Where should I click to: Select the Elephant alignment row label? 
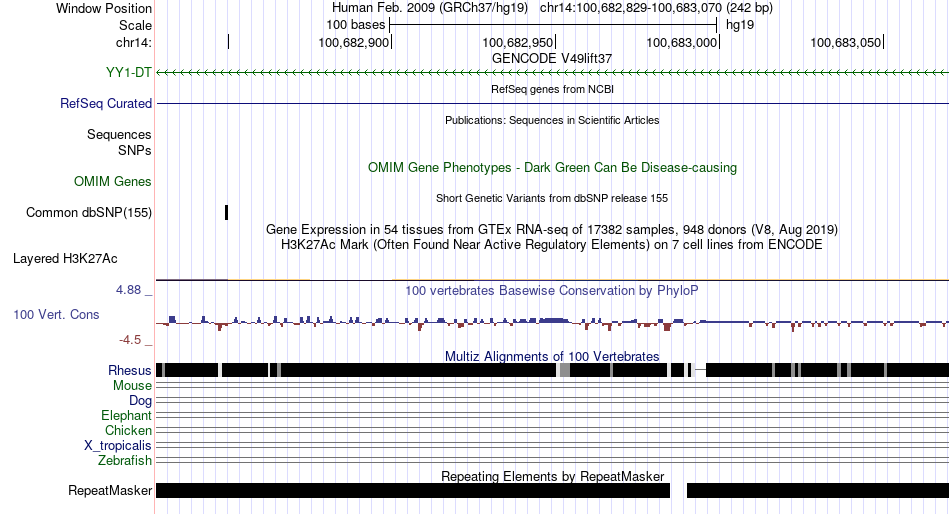pyautogui.click(x=126, y=415)
